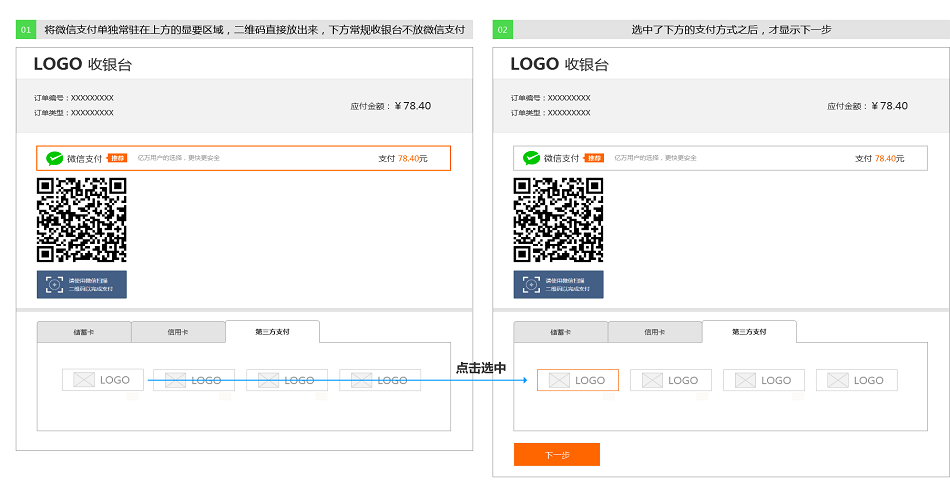Click slogan 亿万用户的选择，更快更安全 in mockup 02
This screenshot has width=950, height=497.
click(656, 158)
